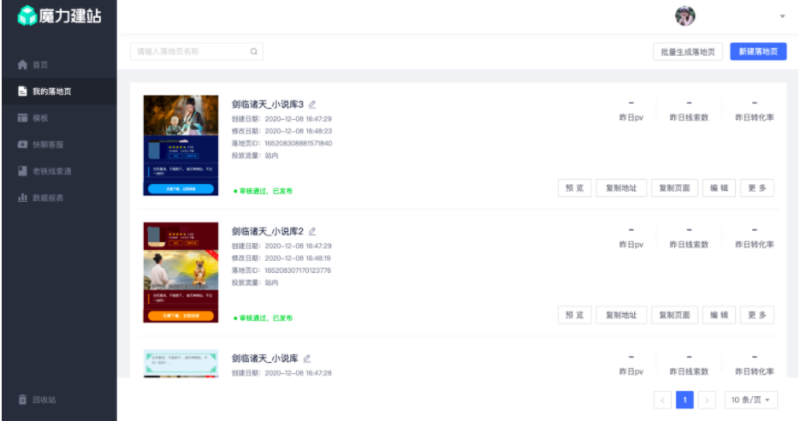Open the 剑临诸天_小说库 thumbnail

tap(181, 363)
